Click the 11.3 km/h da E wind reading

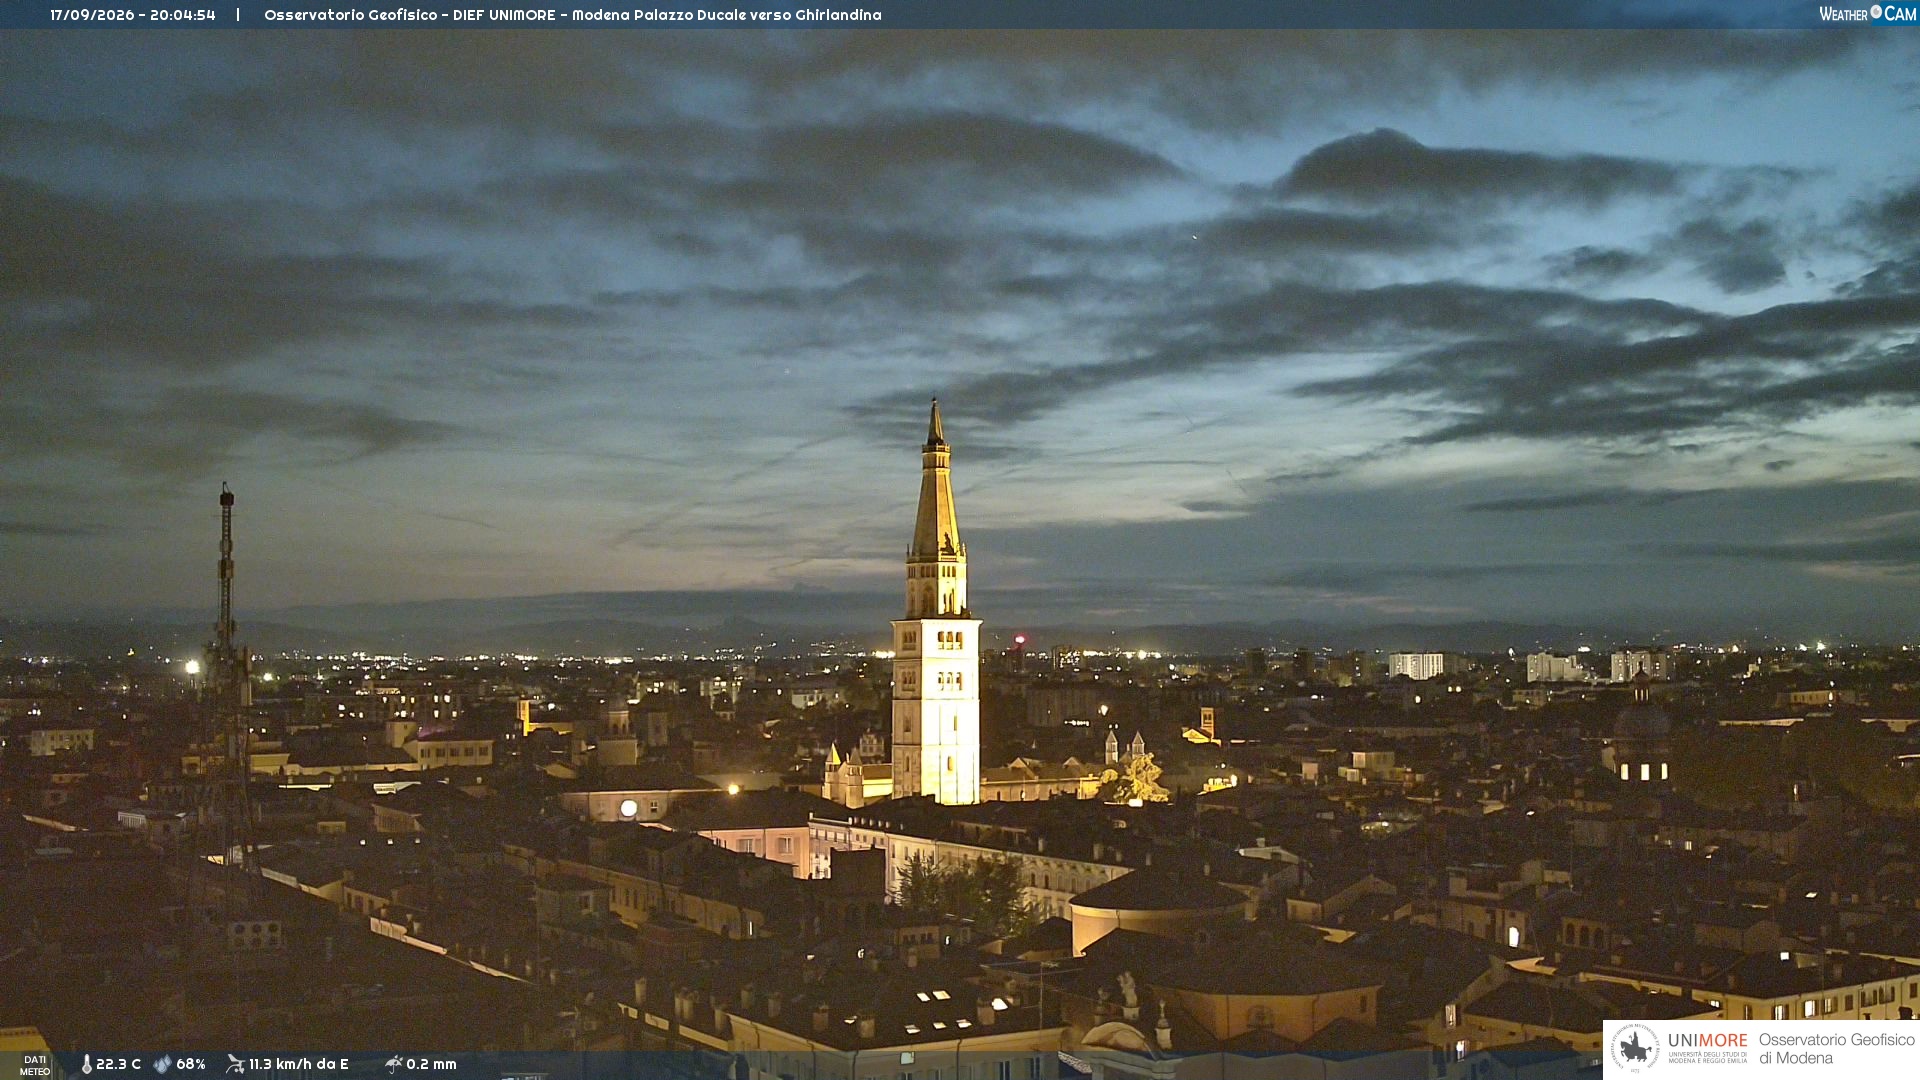coord(298,1064)
